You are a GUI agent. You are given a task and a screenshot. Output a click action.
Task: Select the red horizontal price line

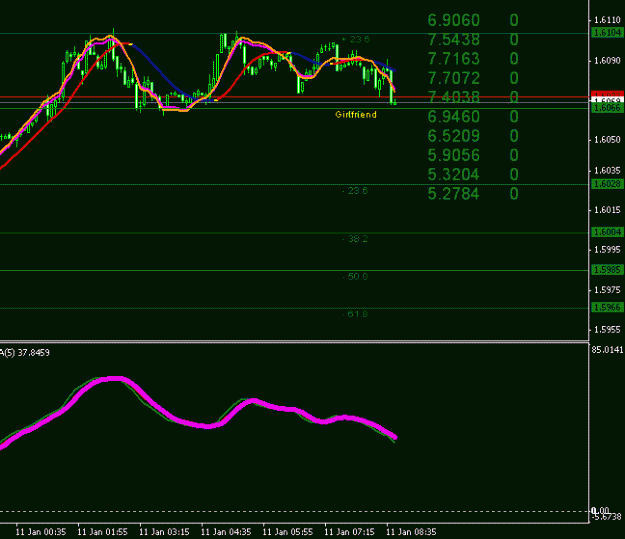pos(294,97)
